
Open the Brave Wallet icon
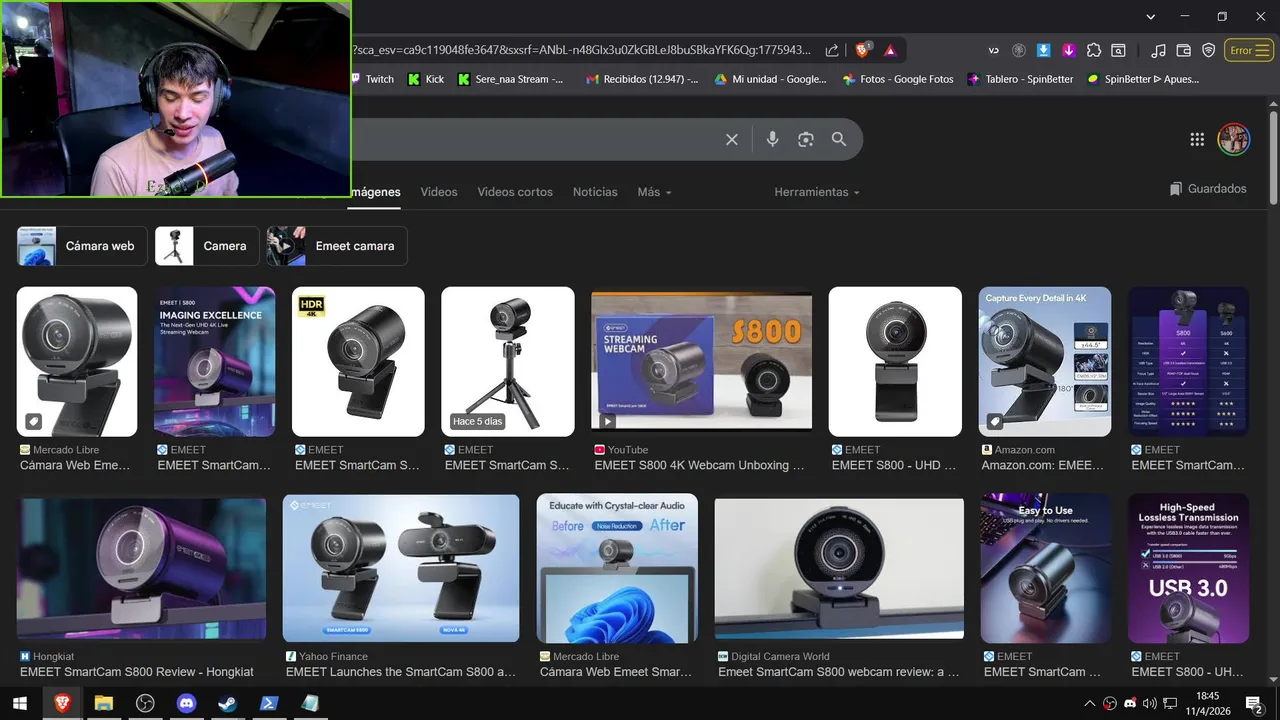click(x=1183, y=50)
